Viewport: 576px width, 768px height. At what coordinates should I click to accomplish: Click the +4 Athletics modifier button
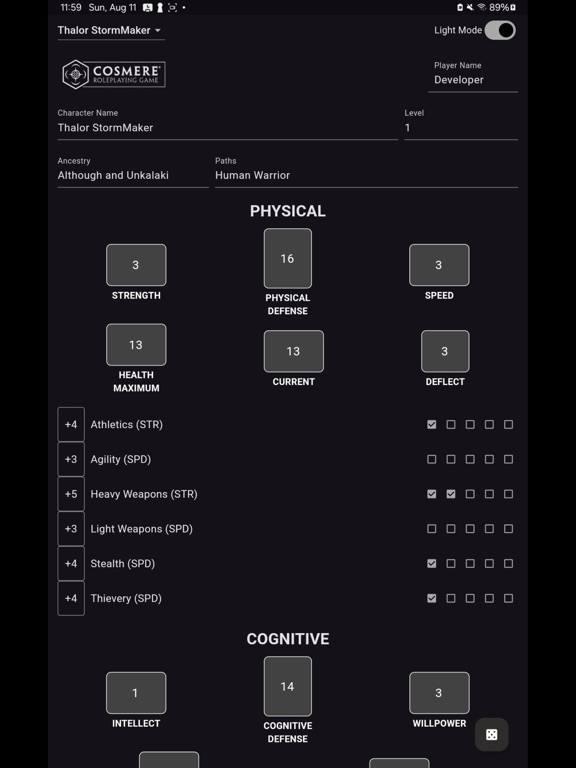click(71, 424)
